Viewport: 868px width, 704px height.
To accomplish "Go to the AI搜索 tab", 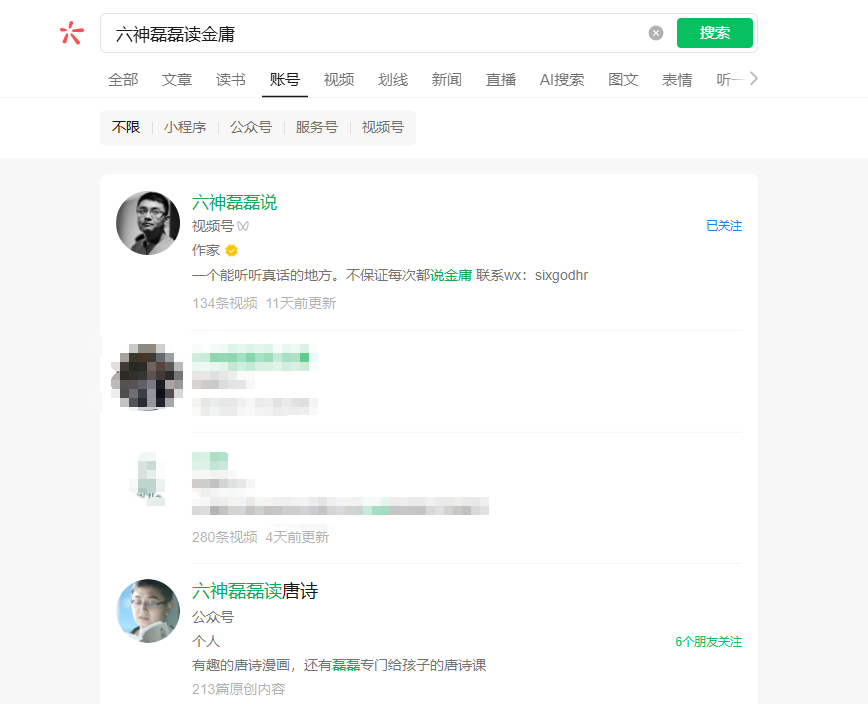I will [562, 80].
